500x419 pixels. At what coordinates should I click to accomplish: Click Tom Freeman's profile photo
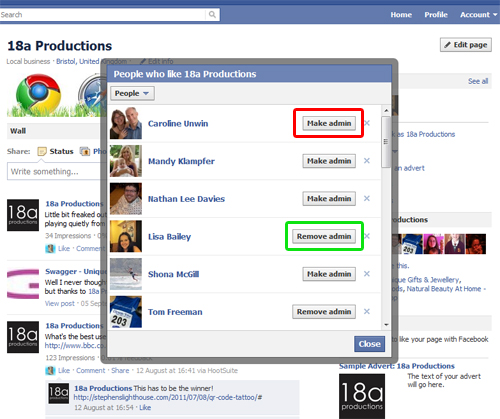(x=126, y=311)
